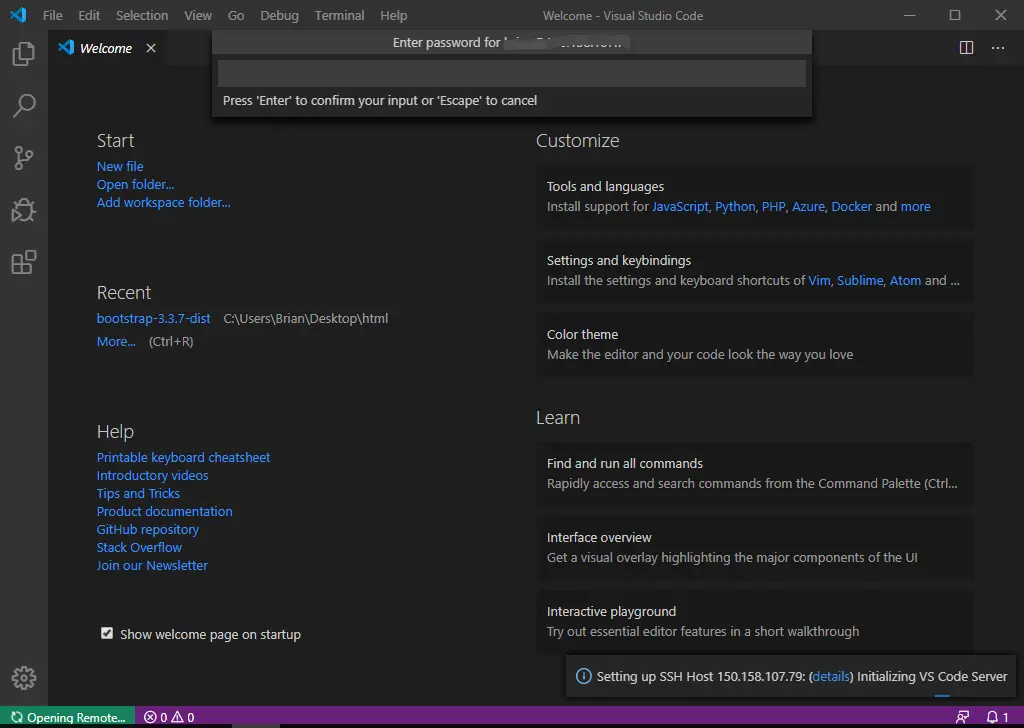1024x728 pixels.
Task: Open the Terminal menu
Action: [339, 15]
